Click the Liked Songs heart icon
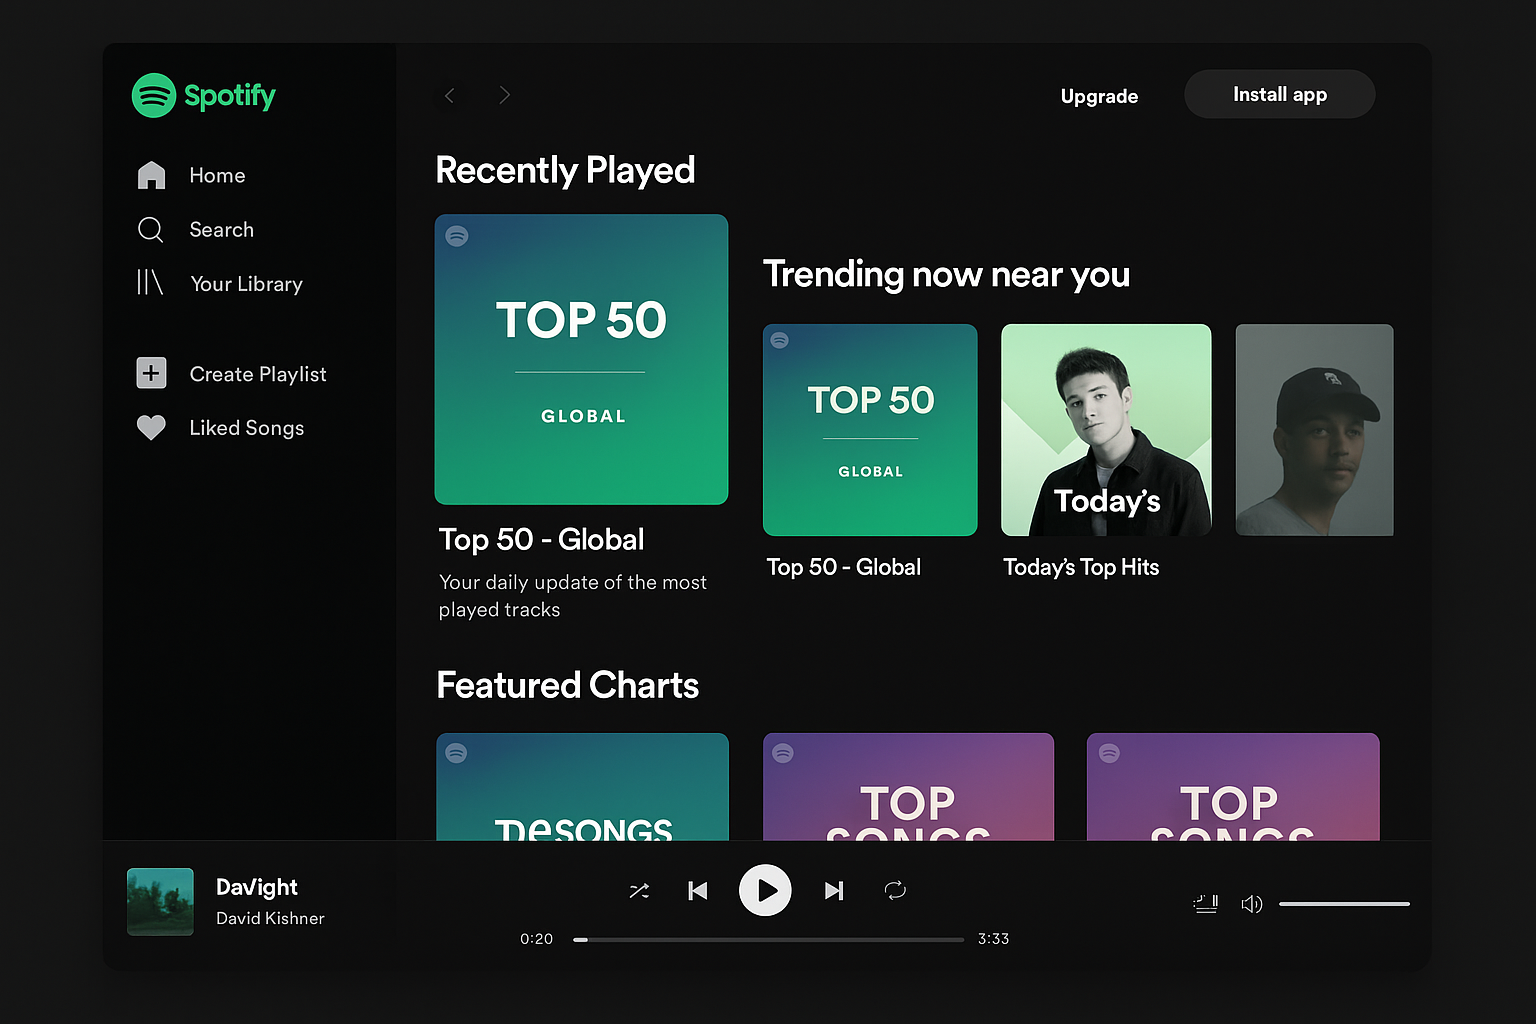 tap(151, 428)
